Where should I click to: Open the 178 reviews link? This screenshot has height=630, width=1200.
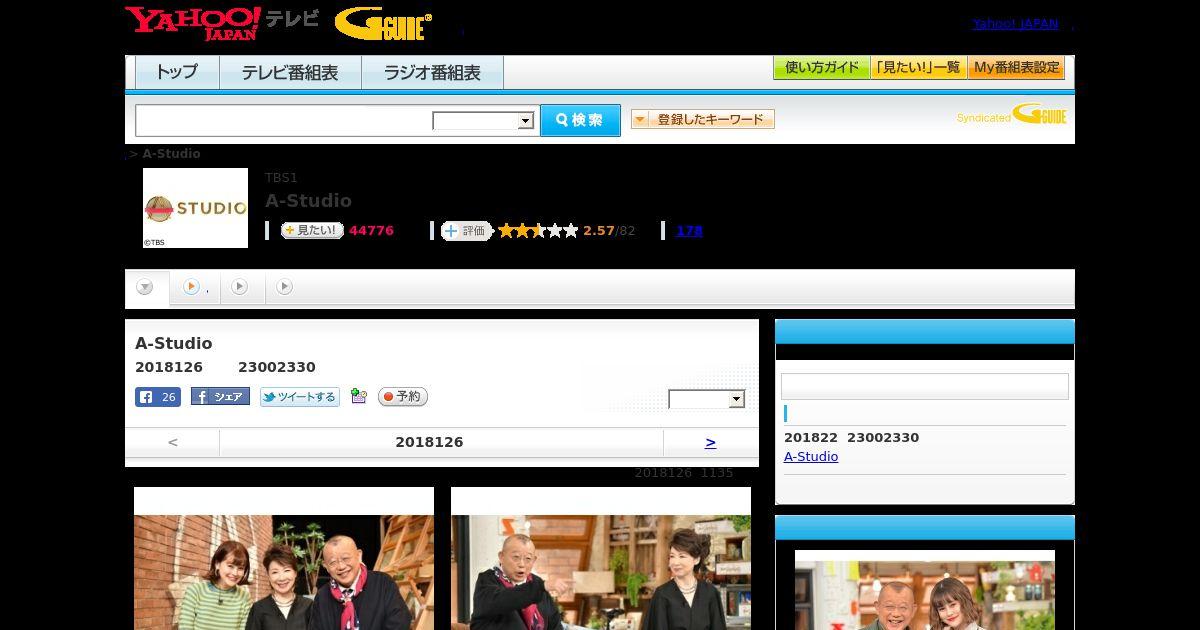click(x=689, y=231)
